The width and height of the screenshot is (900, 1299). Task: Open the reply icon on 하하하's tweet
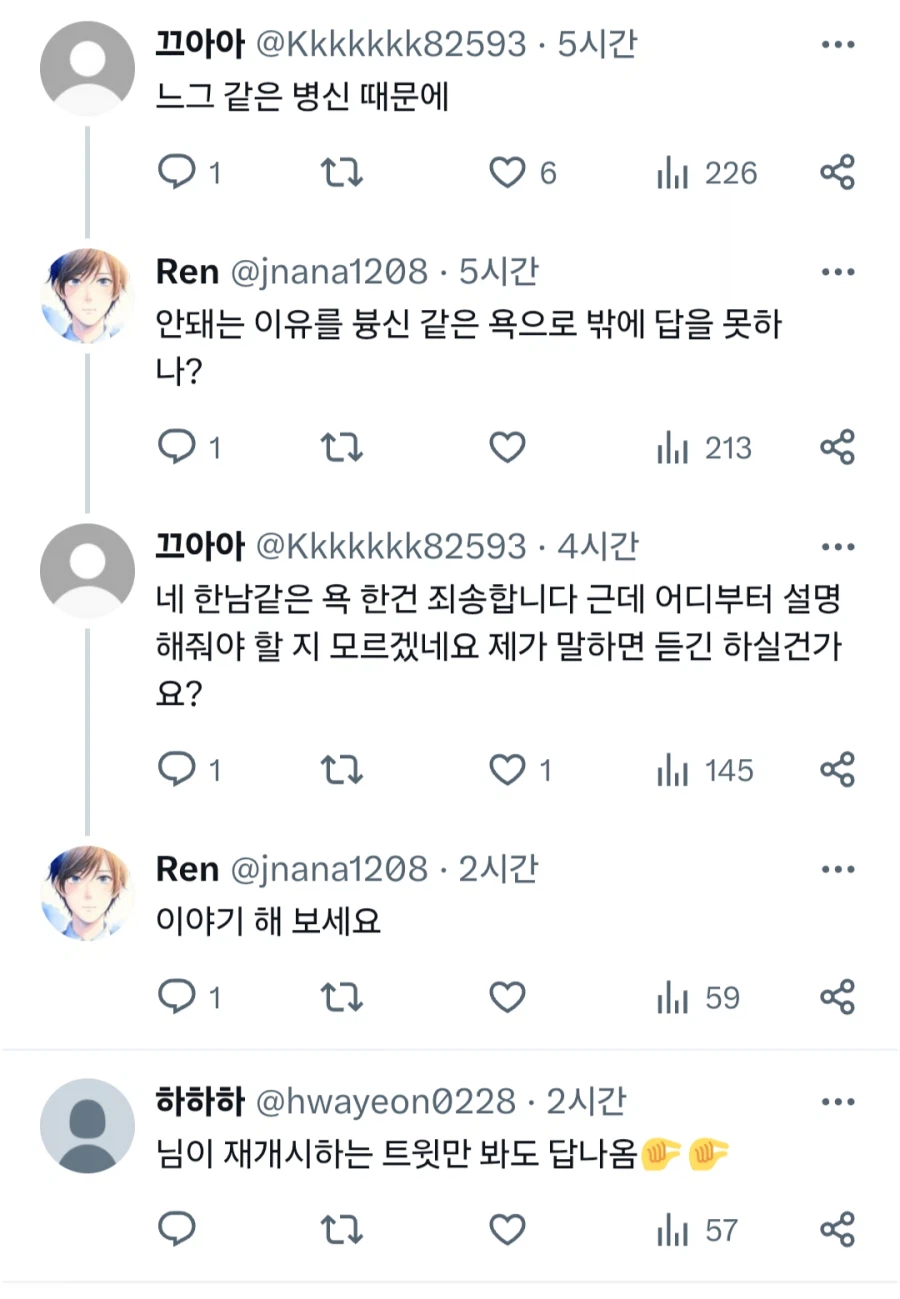tap(178, 1230)
